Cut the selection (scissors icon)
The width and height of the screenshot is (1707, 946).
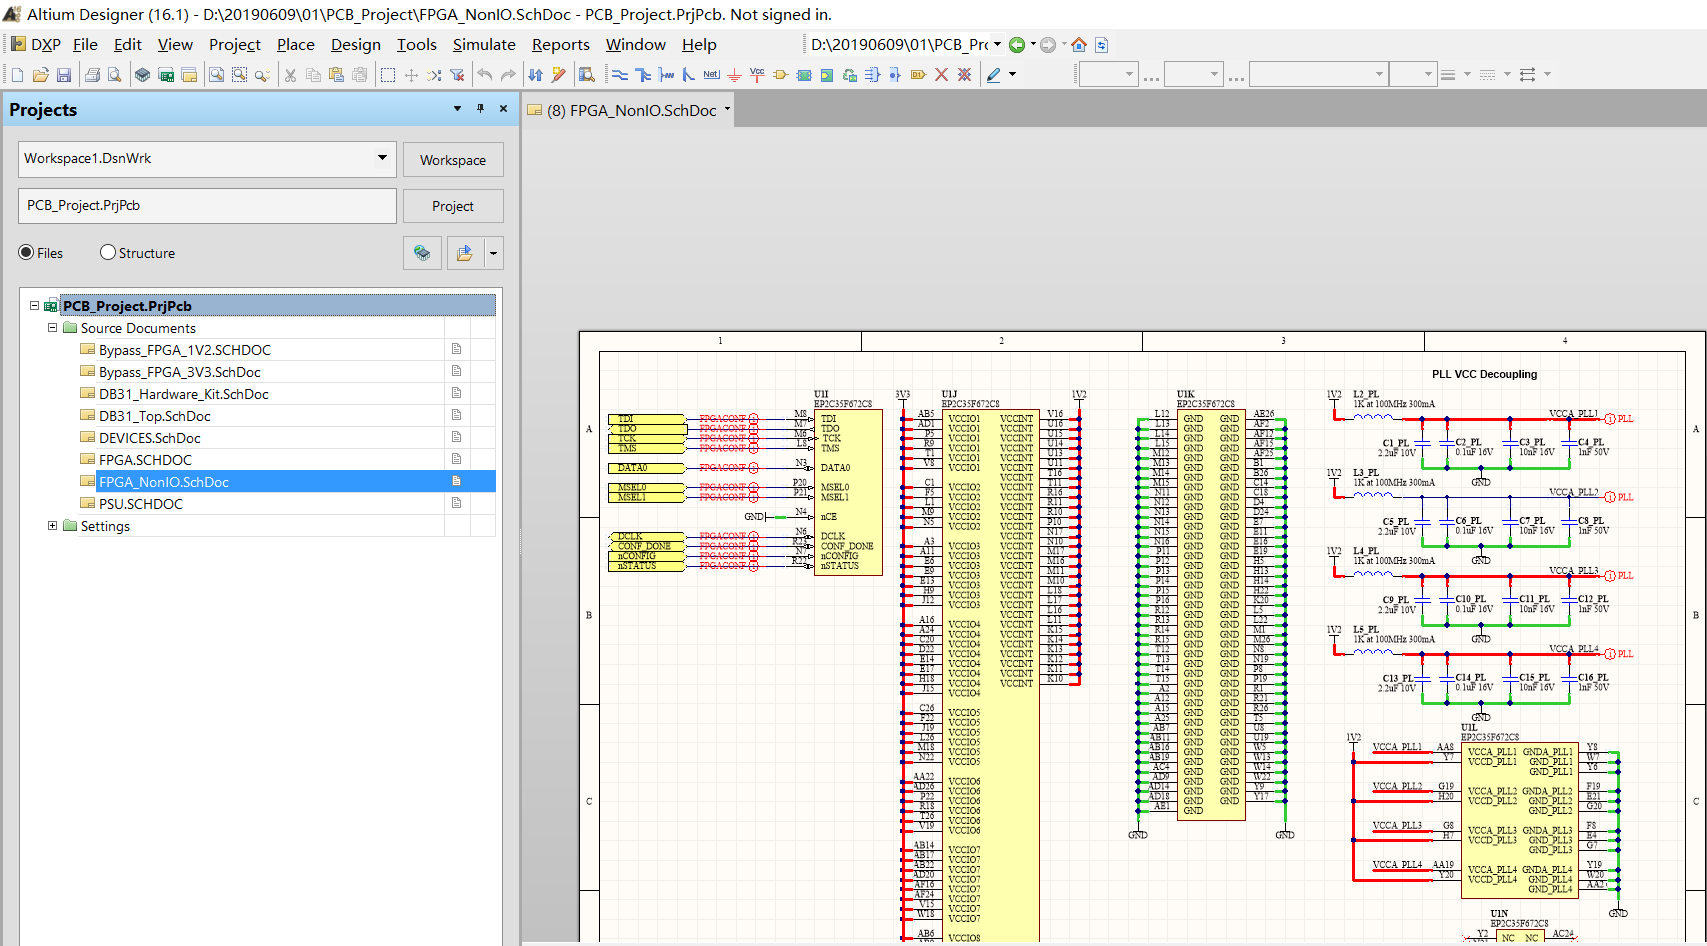point(290,75)
